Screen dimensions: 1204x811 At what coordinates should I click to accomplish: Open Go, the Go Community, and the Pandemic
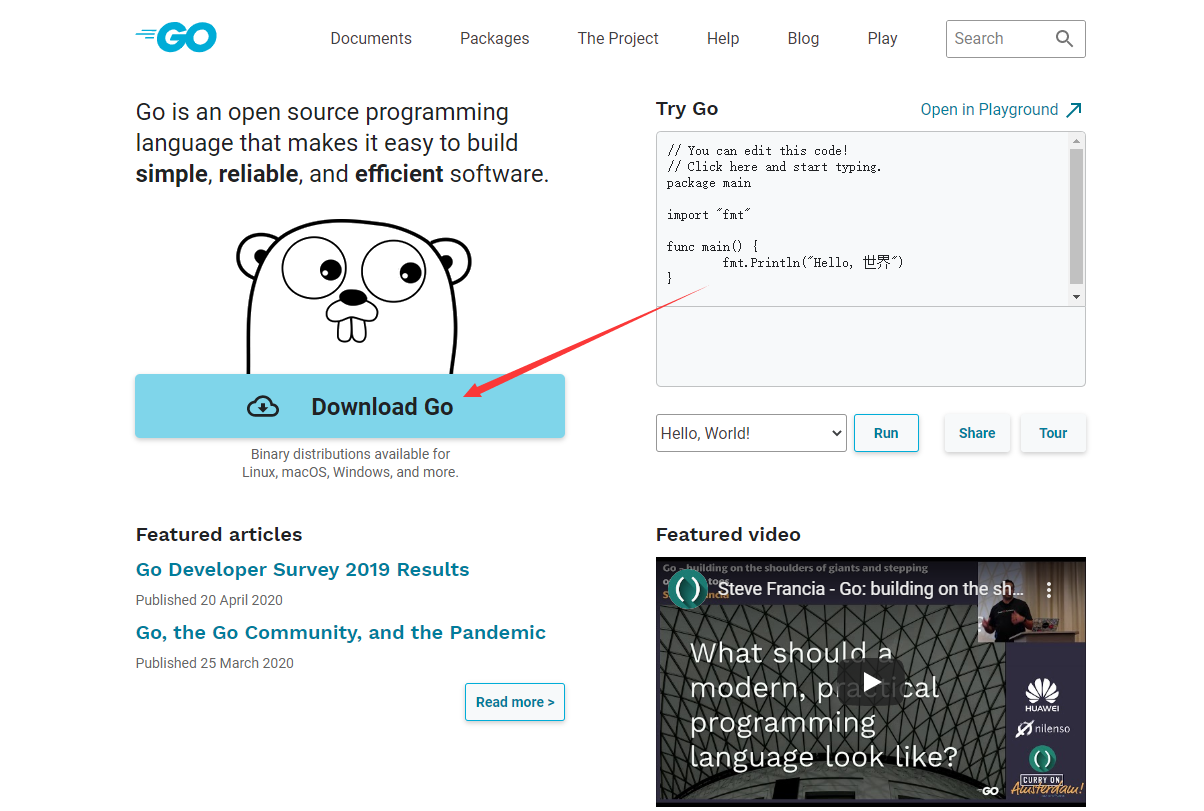(341, 632)
